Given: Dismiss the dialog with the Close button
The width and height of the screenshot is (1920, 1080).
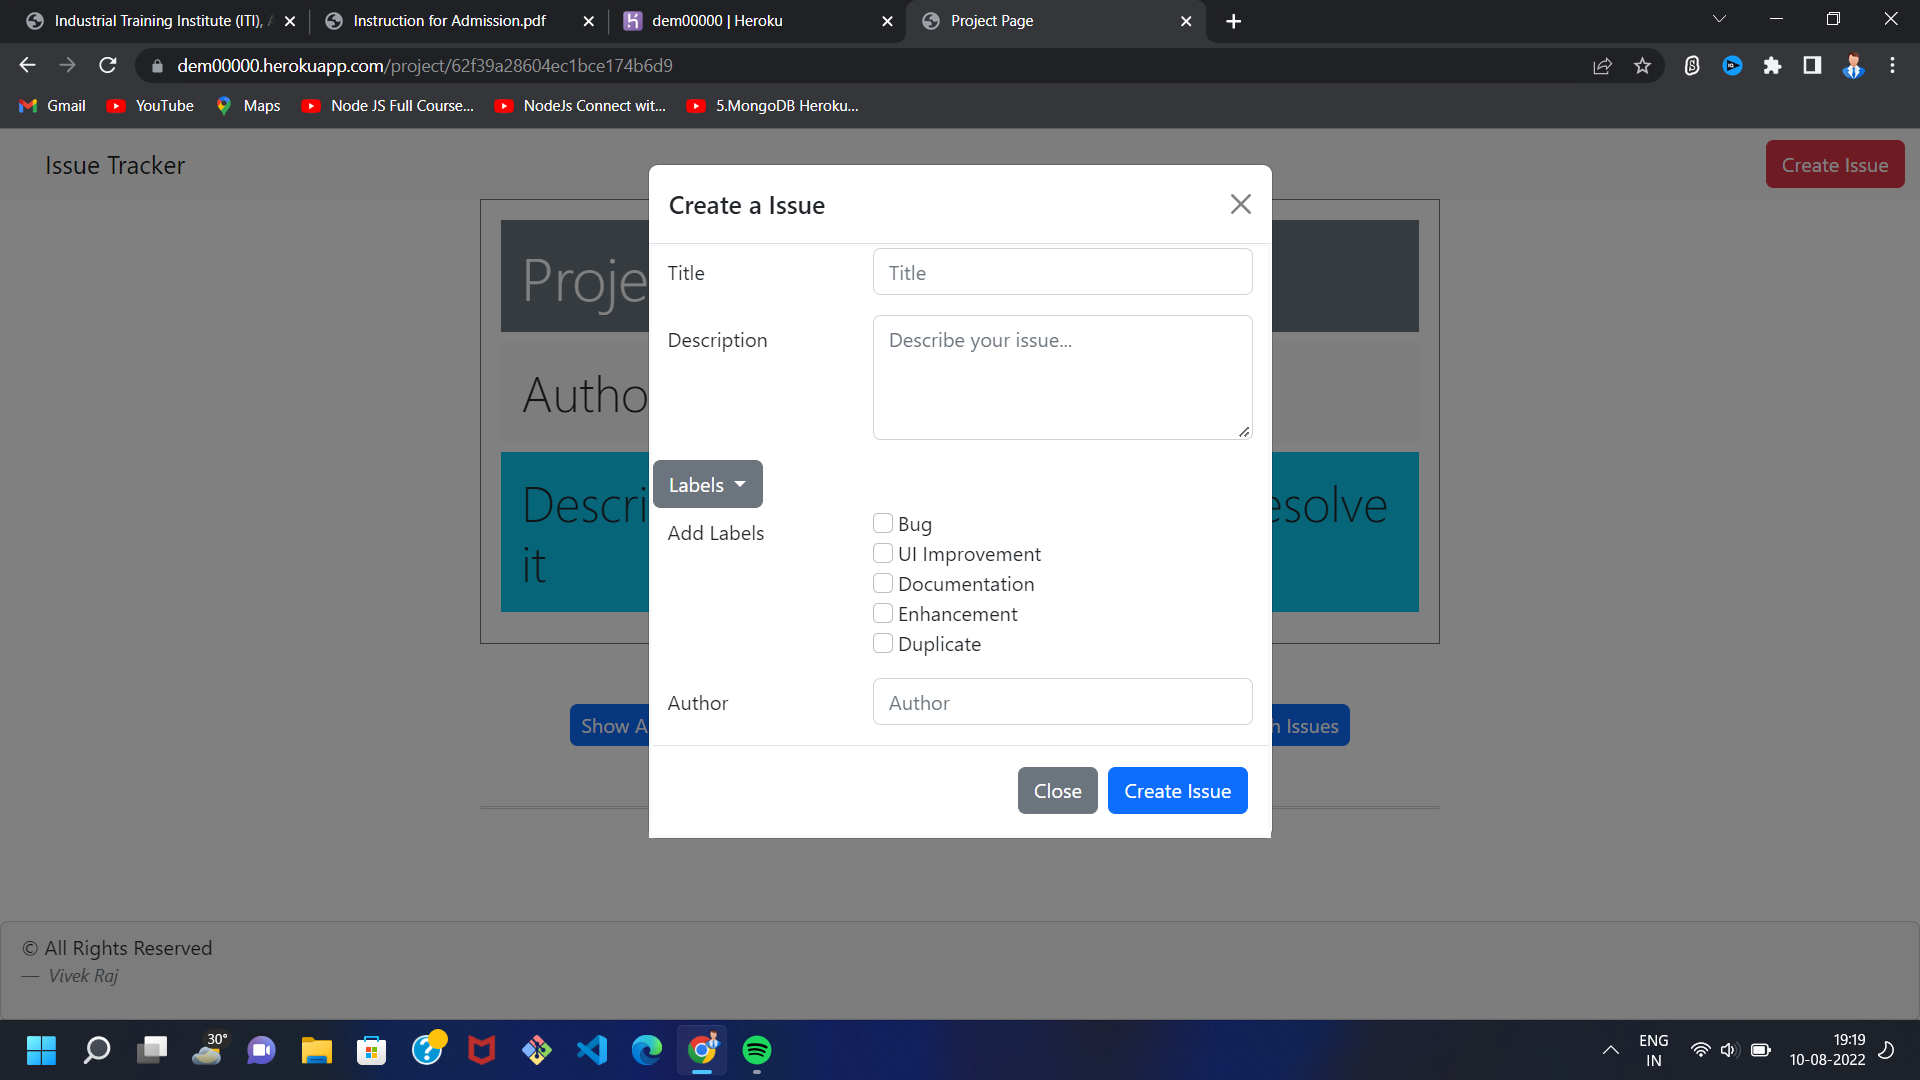Looking at the screenshot, I should coord(1057,790).
